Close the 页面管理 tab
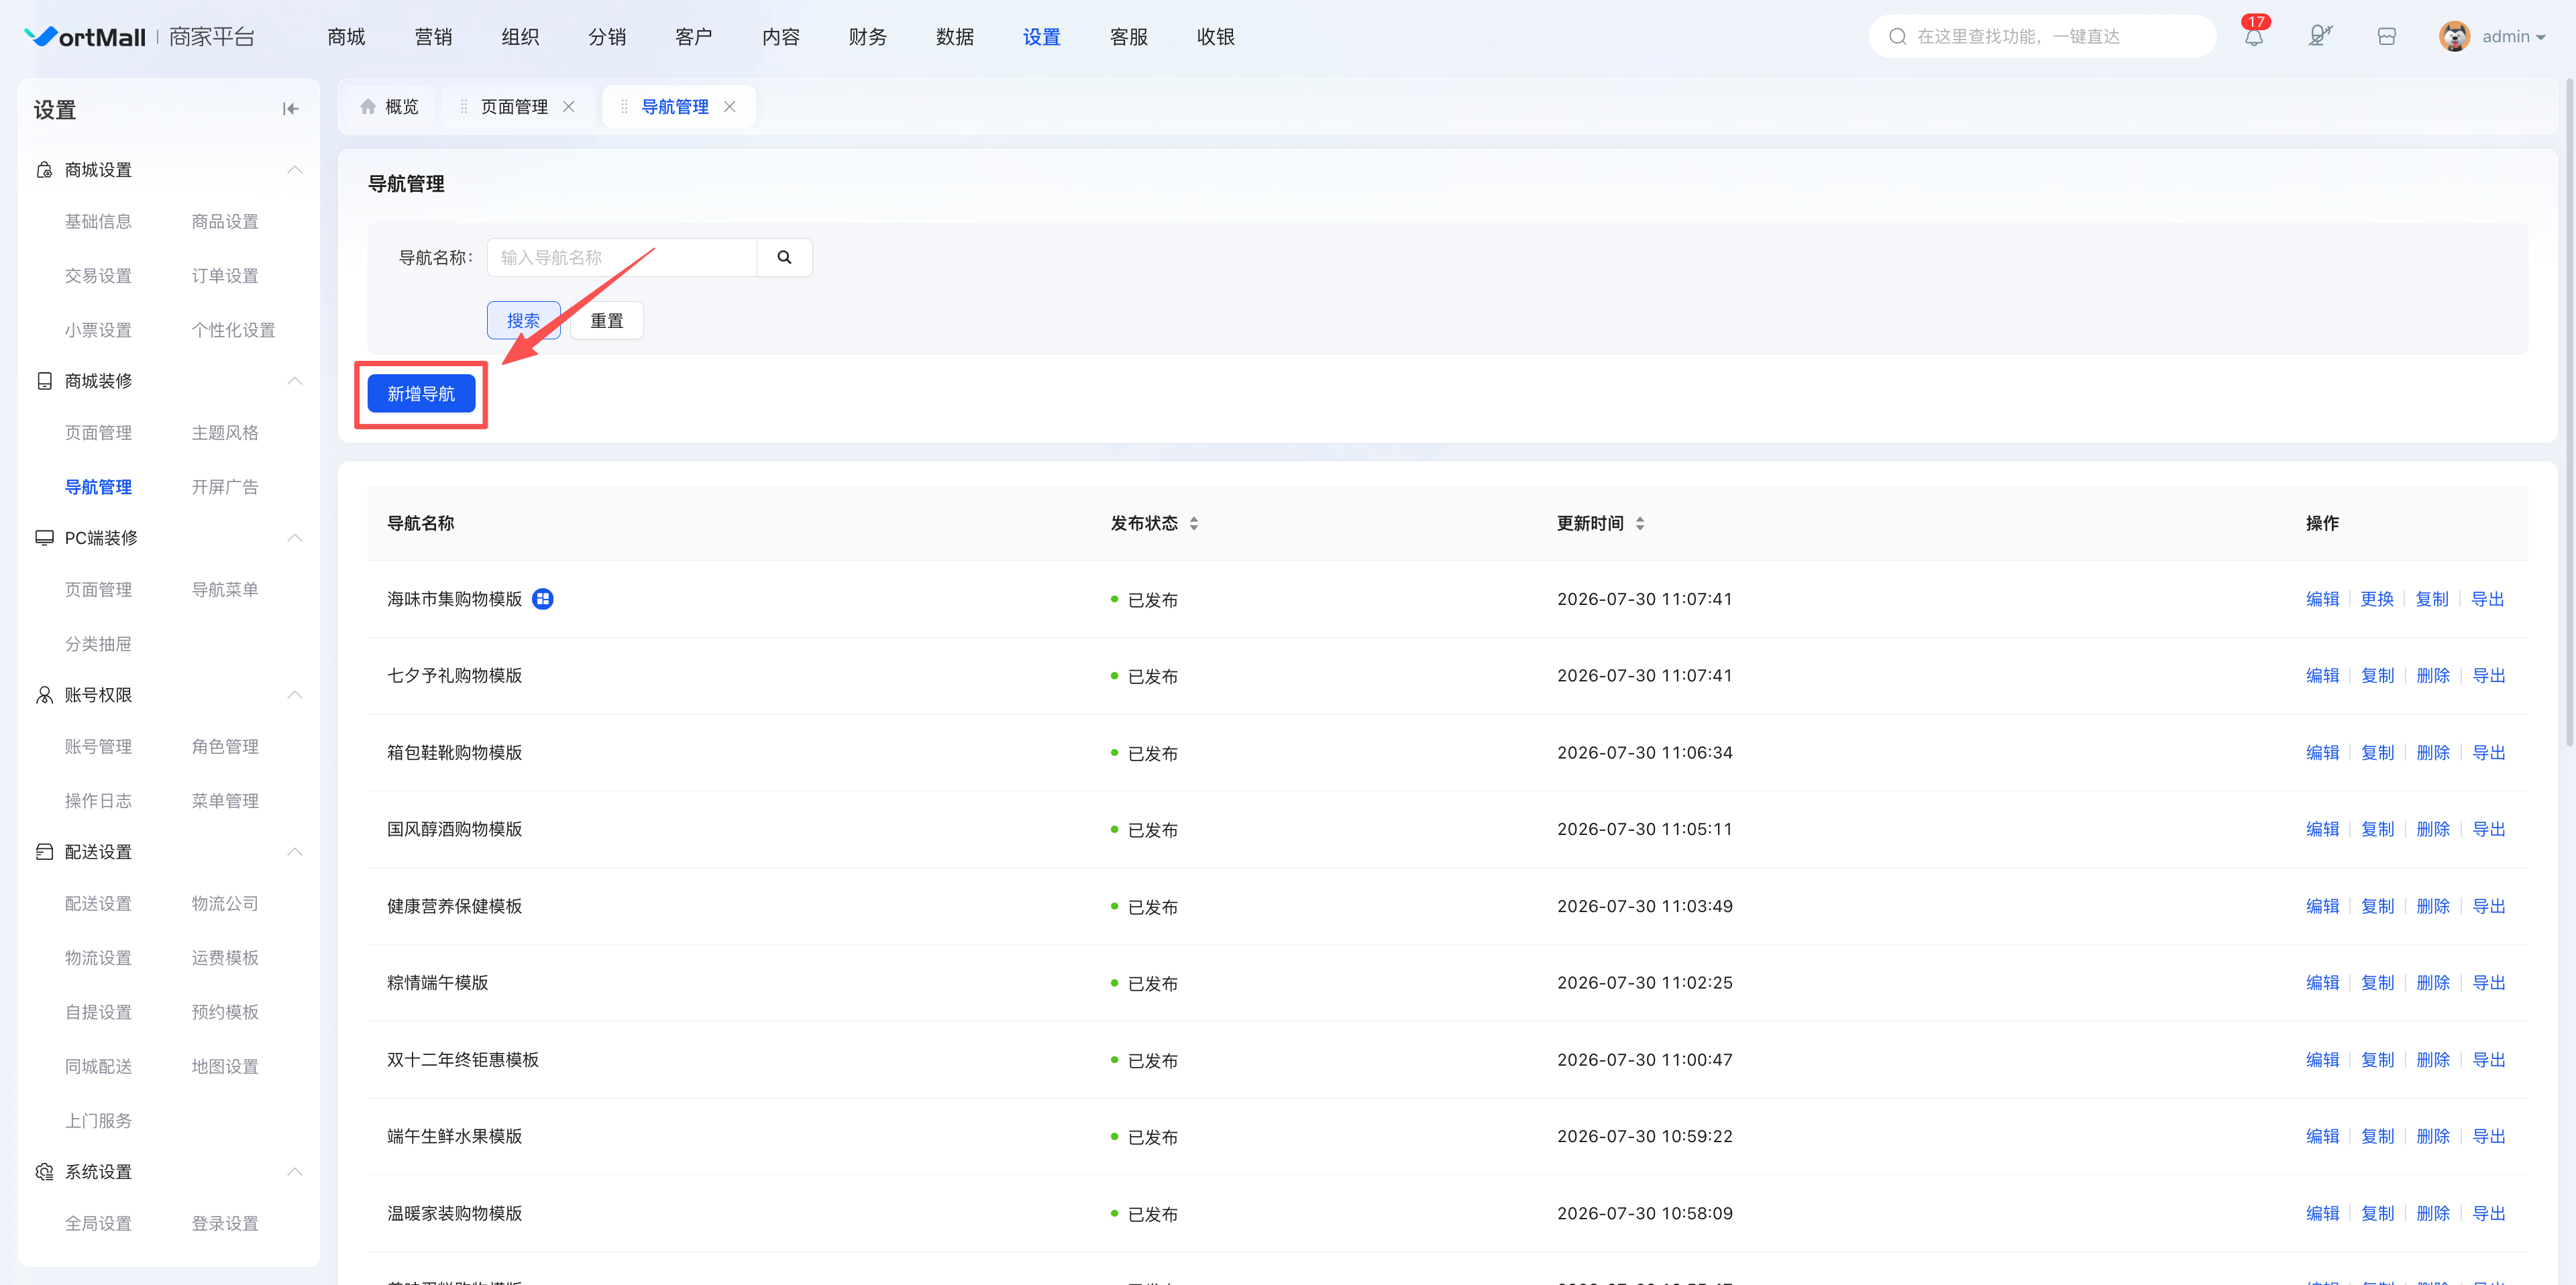This screenshot has width=2576, height=1285. click(569, 106)
